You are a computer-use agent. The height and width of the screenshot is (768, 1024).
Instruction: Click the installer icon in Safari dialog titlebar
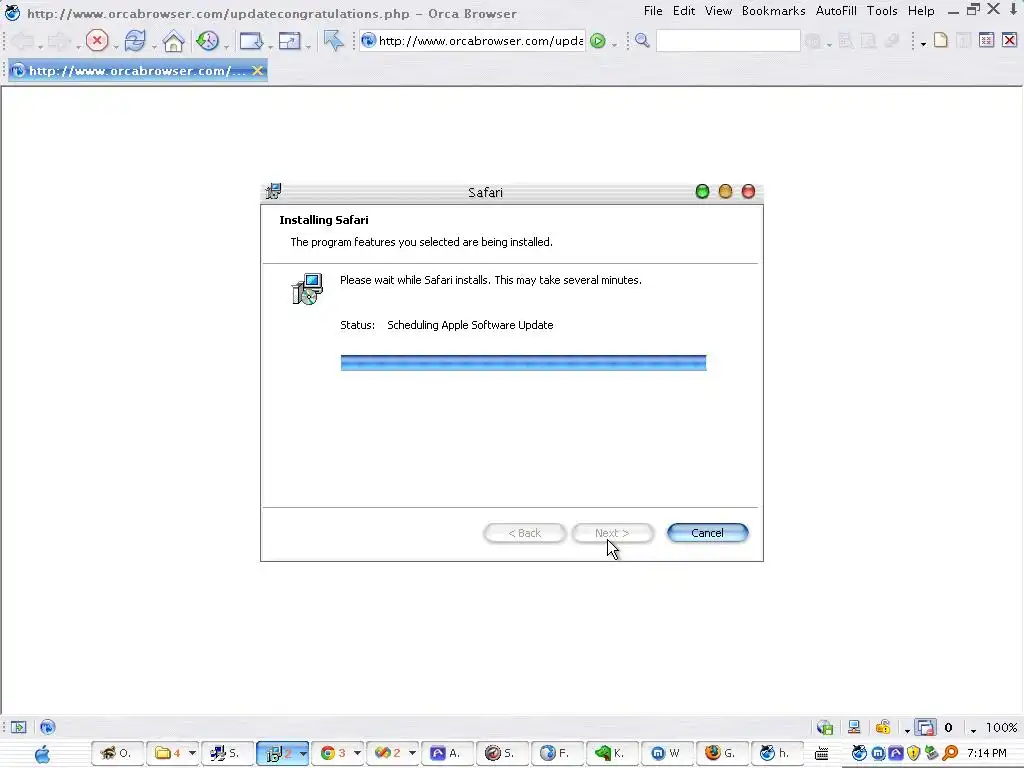point(274,191)
